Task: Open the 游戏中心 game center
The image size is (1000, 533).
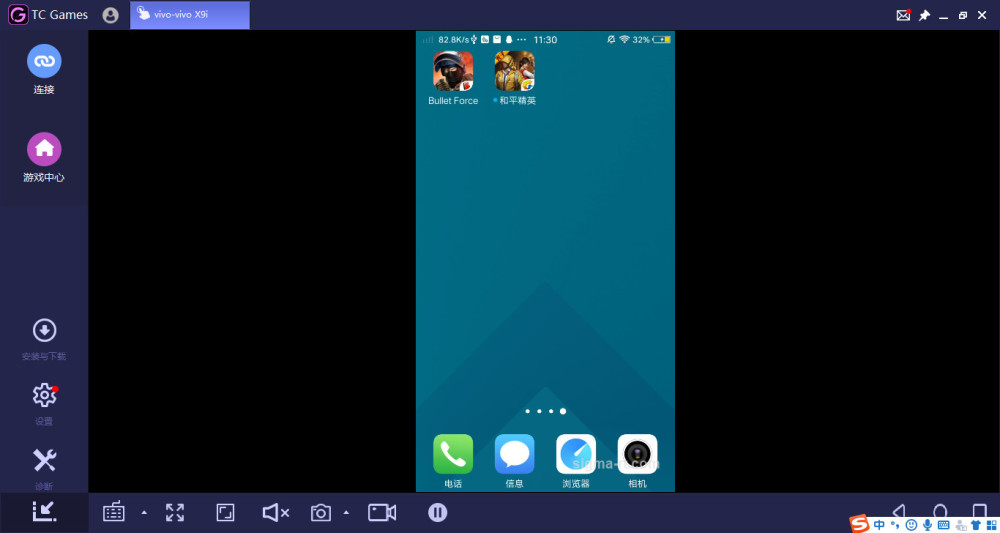Action: click(44, 149)
